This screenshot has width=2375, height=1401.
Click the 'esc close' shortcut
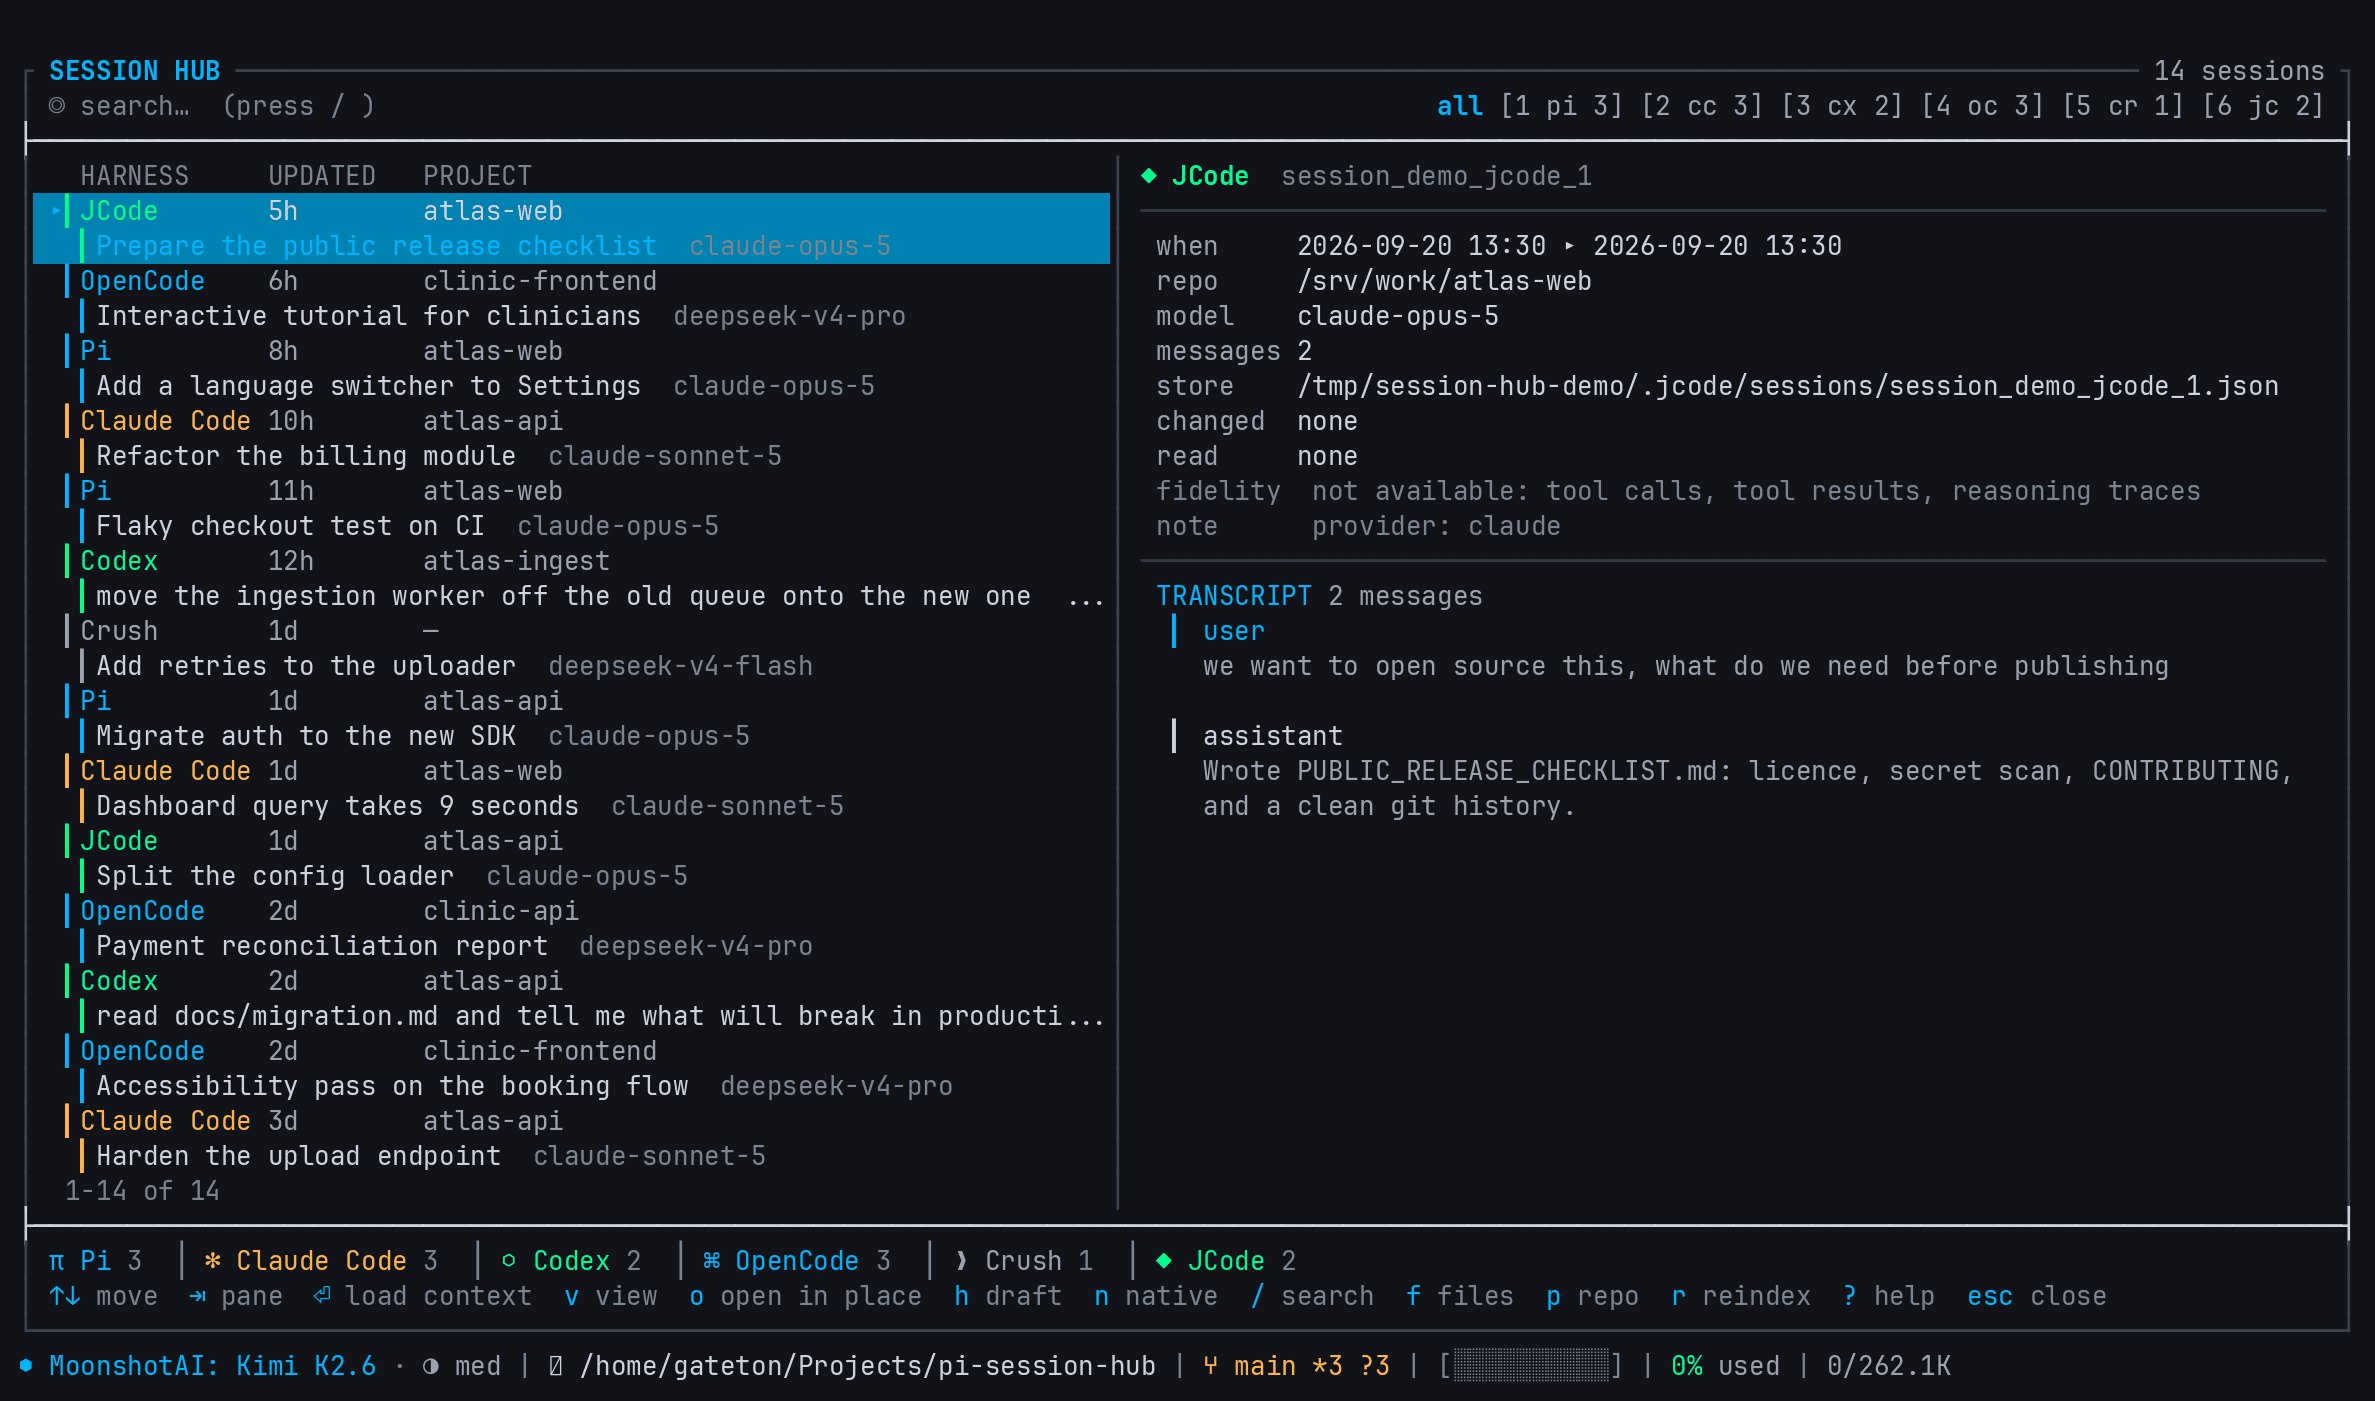coord(2037,1296)
